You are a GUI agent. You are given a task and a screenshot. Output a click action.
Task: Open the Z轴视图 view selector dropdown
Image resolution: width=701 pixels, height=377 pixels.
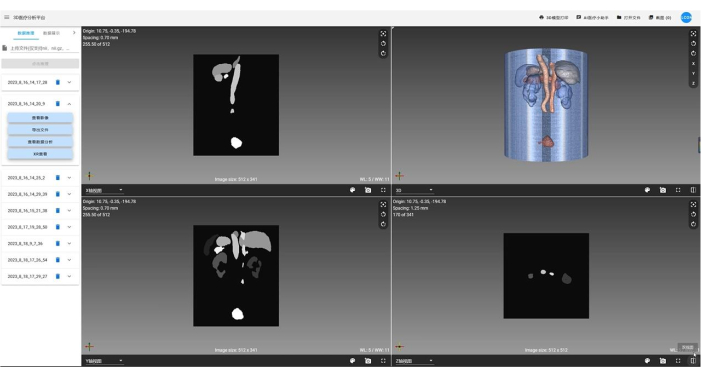(414, 360)
